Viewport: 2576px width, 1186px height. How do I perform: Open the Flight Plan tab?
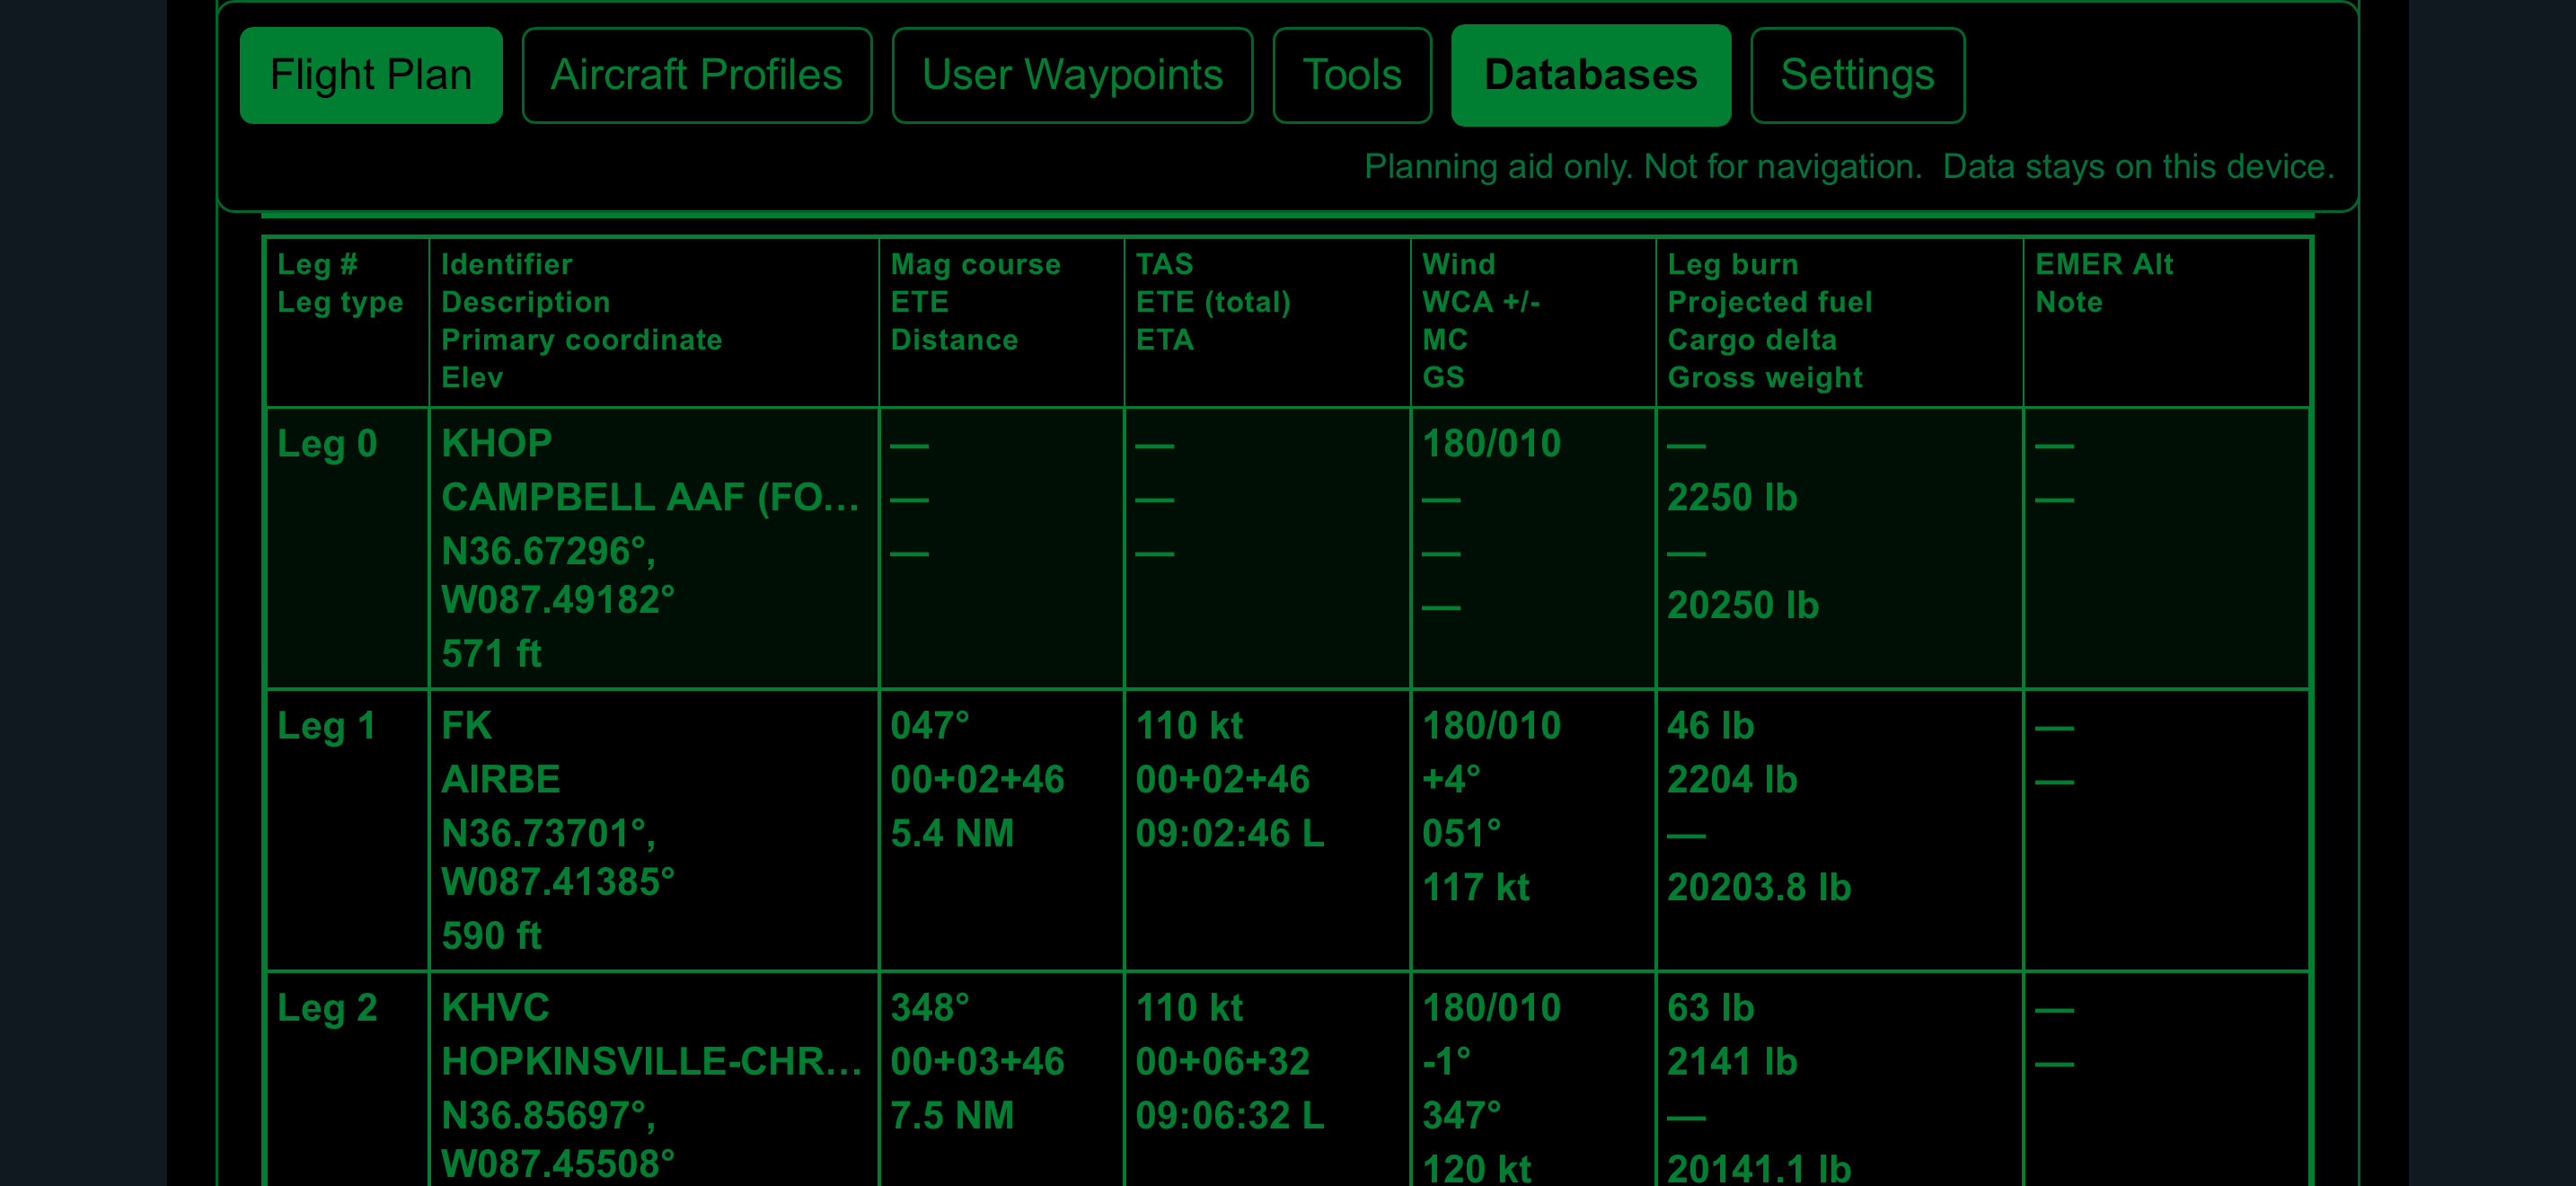point(371,75)
